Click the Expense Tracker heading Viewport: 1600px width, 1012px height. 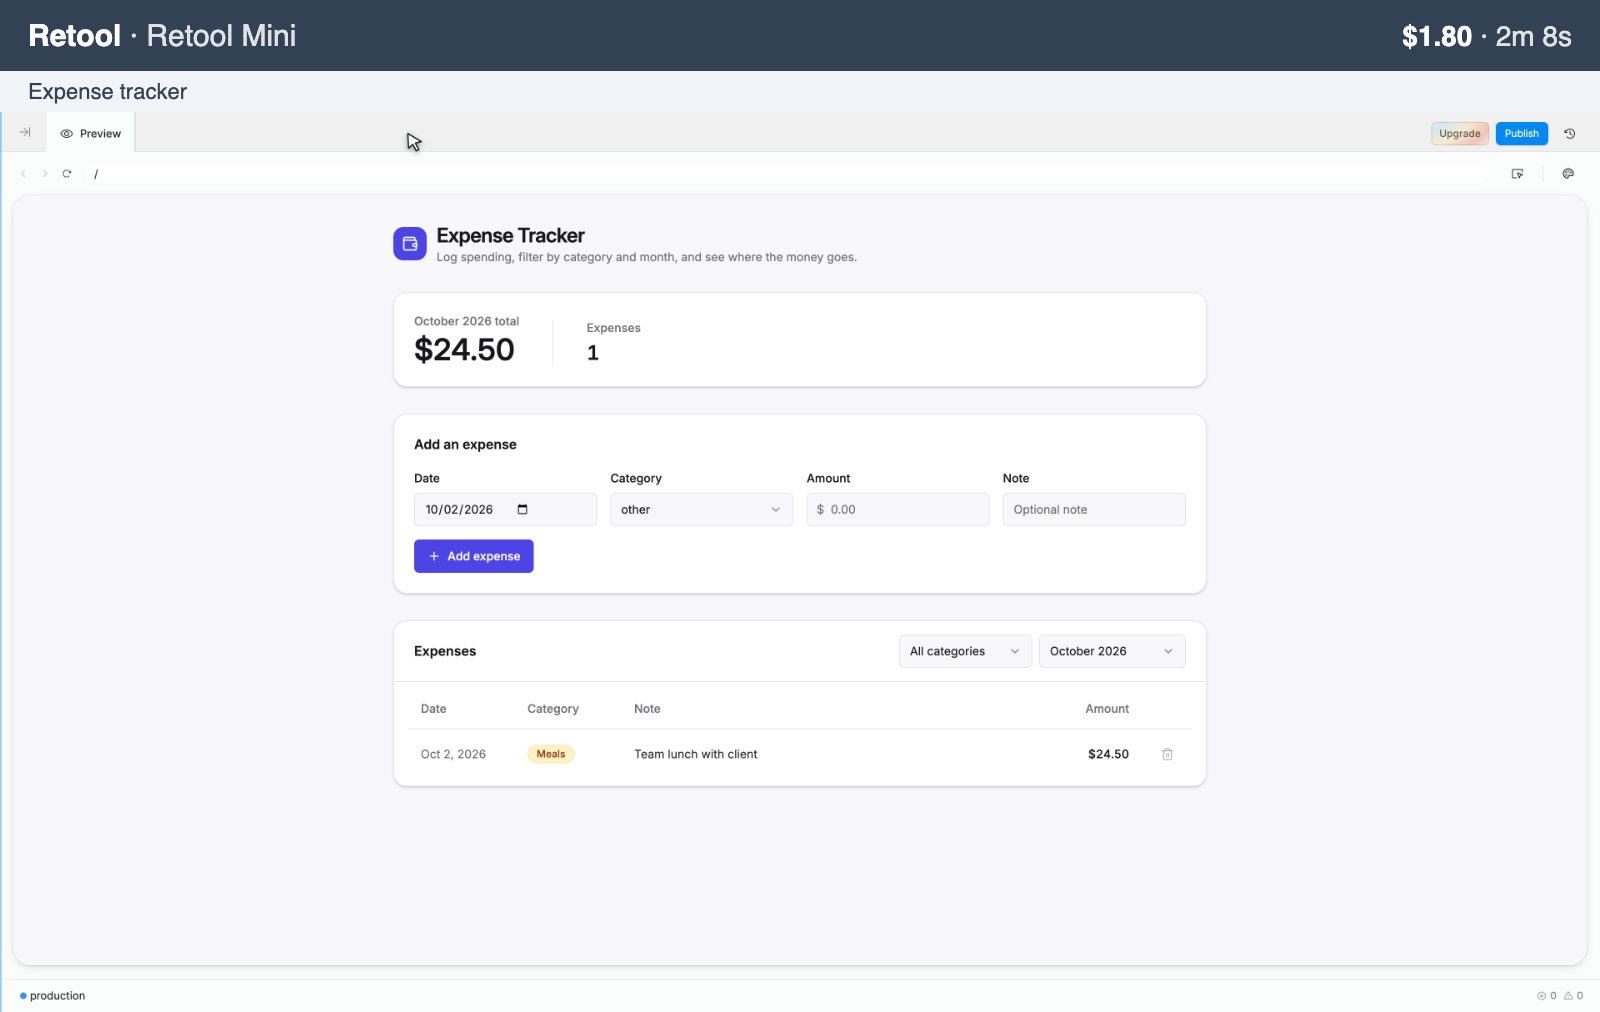click(x=511, y=236)
